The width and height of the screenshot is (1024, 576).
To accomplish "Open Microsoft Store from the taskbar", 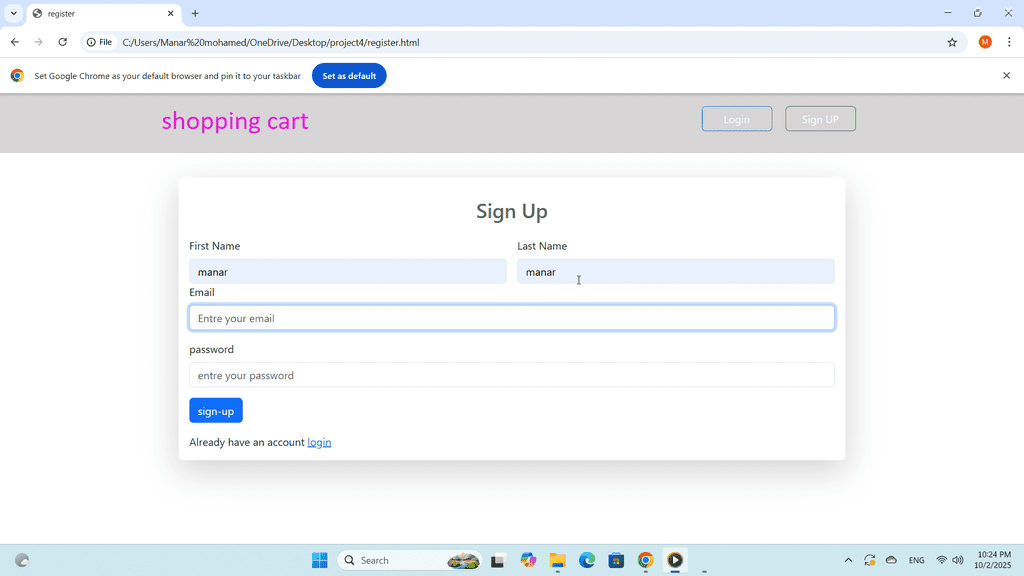I will [616, 560].
